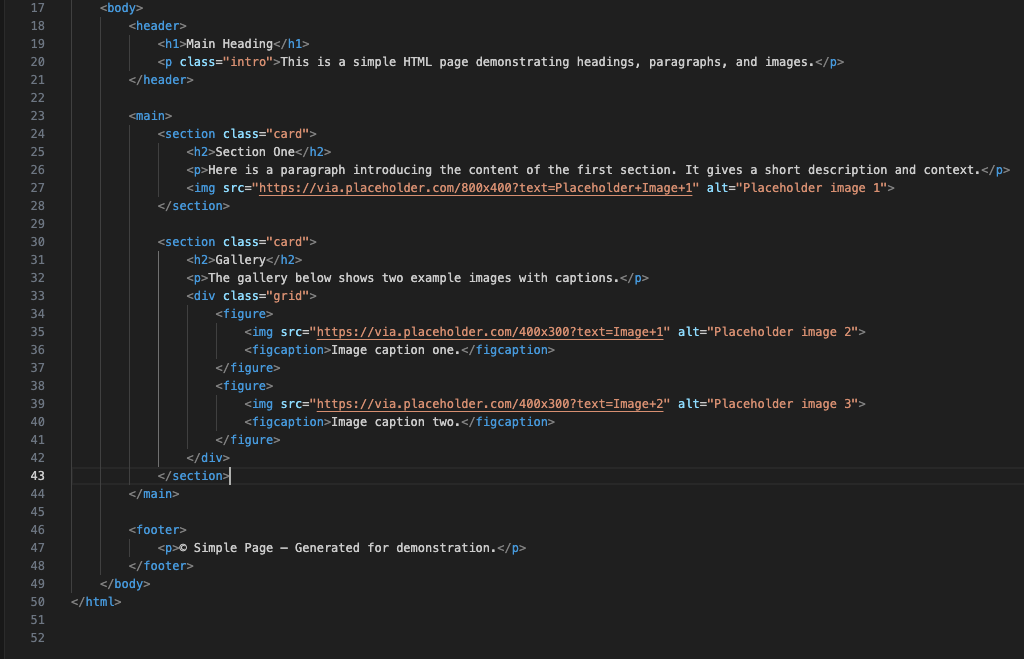Image resolution: width=1024 pixels, height=659 pixels.
Task: Click the "Placeholder image 3" alt value
Action: [x=782, y=404]
